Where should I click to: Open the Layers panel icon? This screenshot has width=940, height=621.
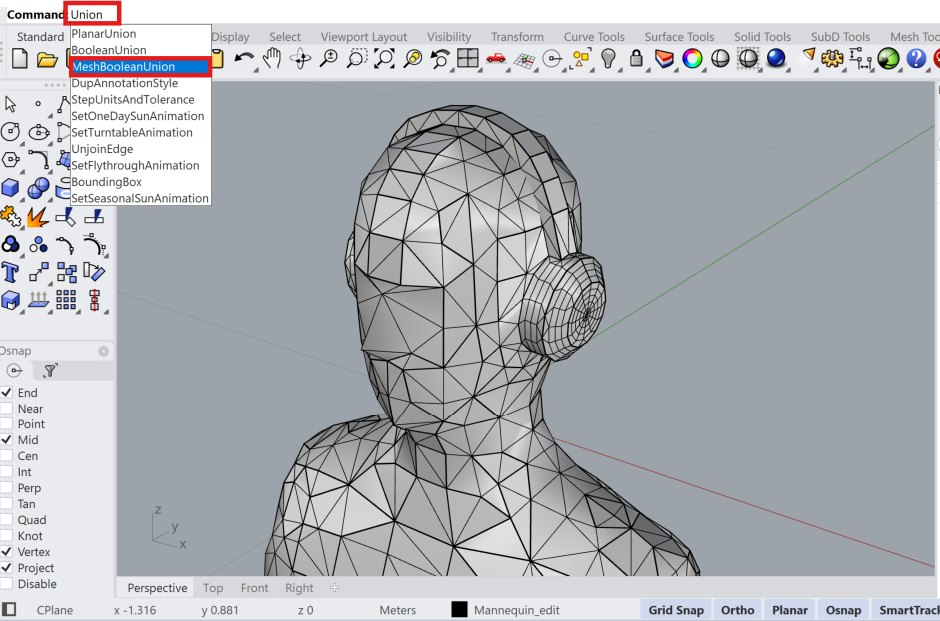pyautogui.click(x=664, y=58)
